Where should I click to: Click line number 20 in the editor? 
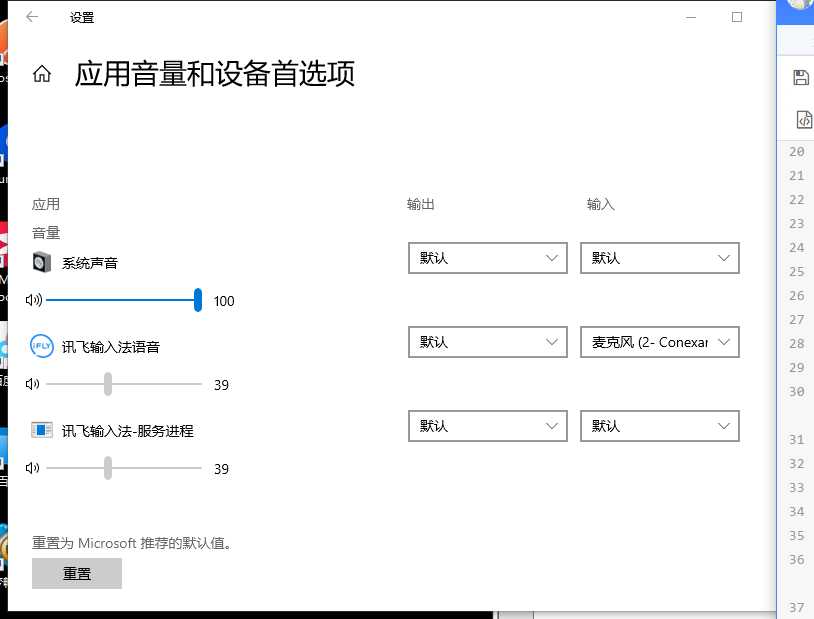796,152
